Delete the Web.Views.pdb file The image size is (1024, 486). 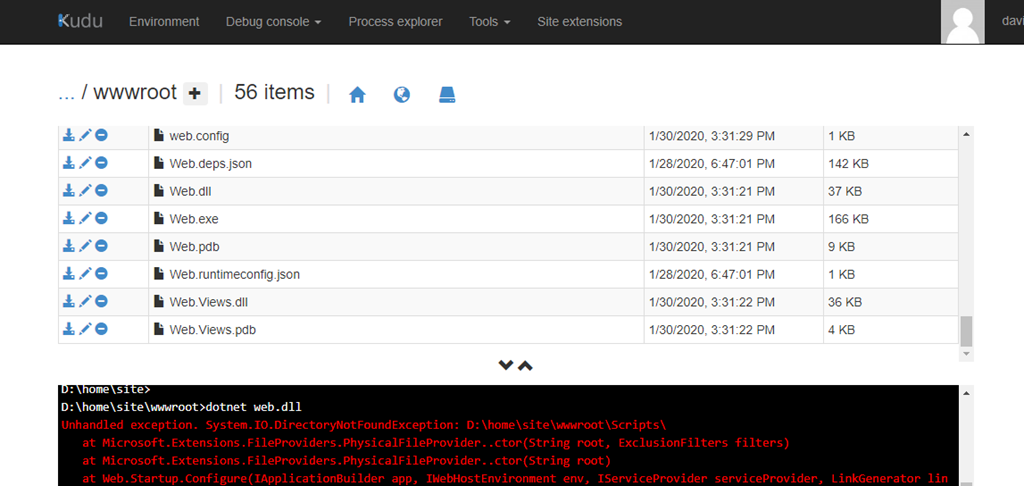101,329
